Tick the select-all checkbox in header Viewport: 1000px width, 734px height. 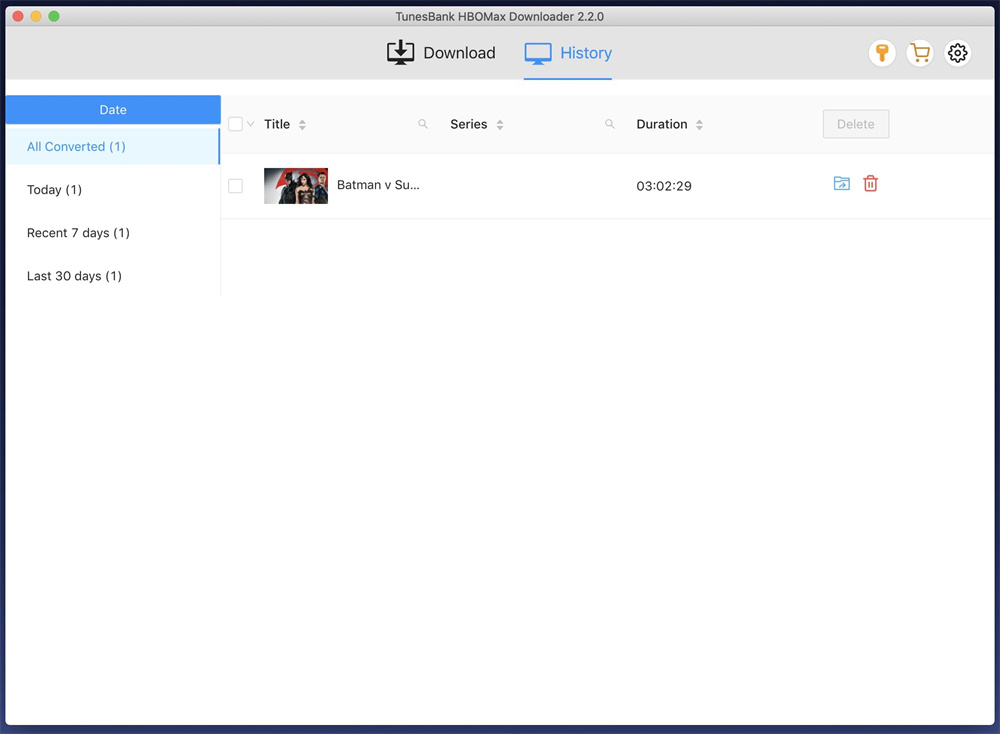235,124
